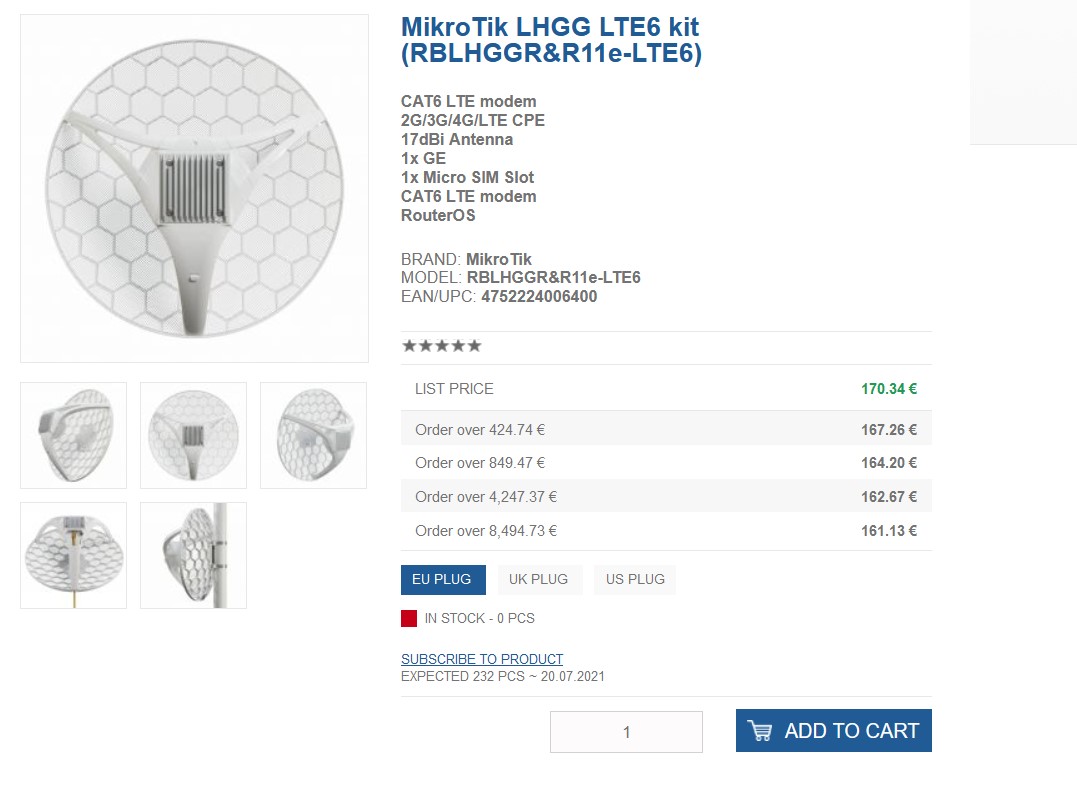View the first angled side thumbnail
The height and width of the screenshot is (795, 1077).
[x=74, y=435]
